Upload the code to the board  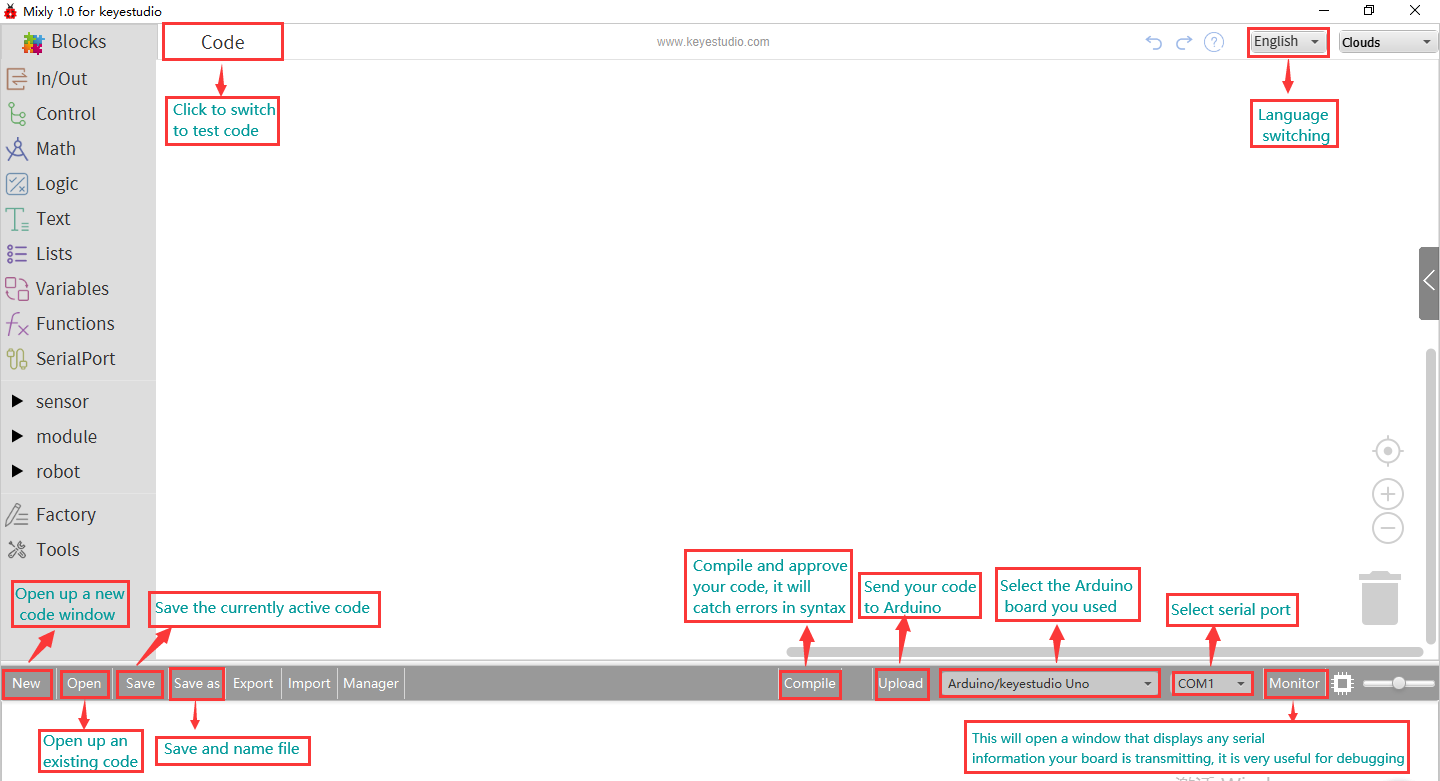click(900, 684)
